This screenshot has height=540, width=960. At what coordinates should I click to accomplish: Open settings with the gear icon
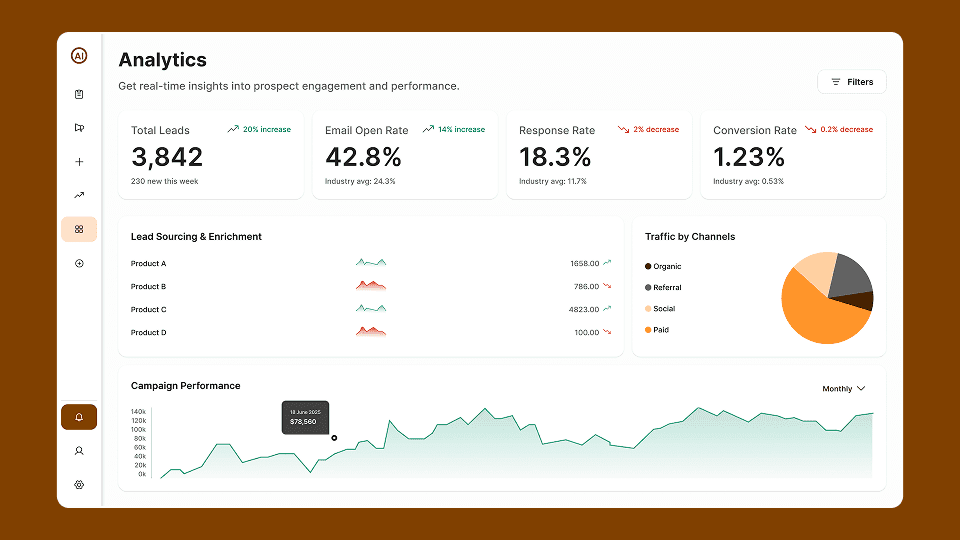[x=79, y=485]
